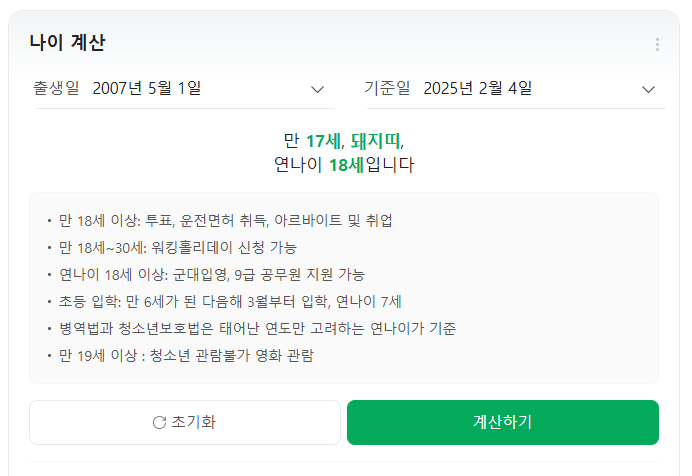Click the 병역법과 청소년보호법 info line
Image resolution: width=692 pixels, height=476 pixels.
[257, 329]
